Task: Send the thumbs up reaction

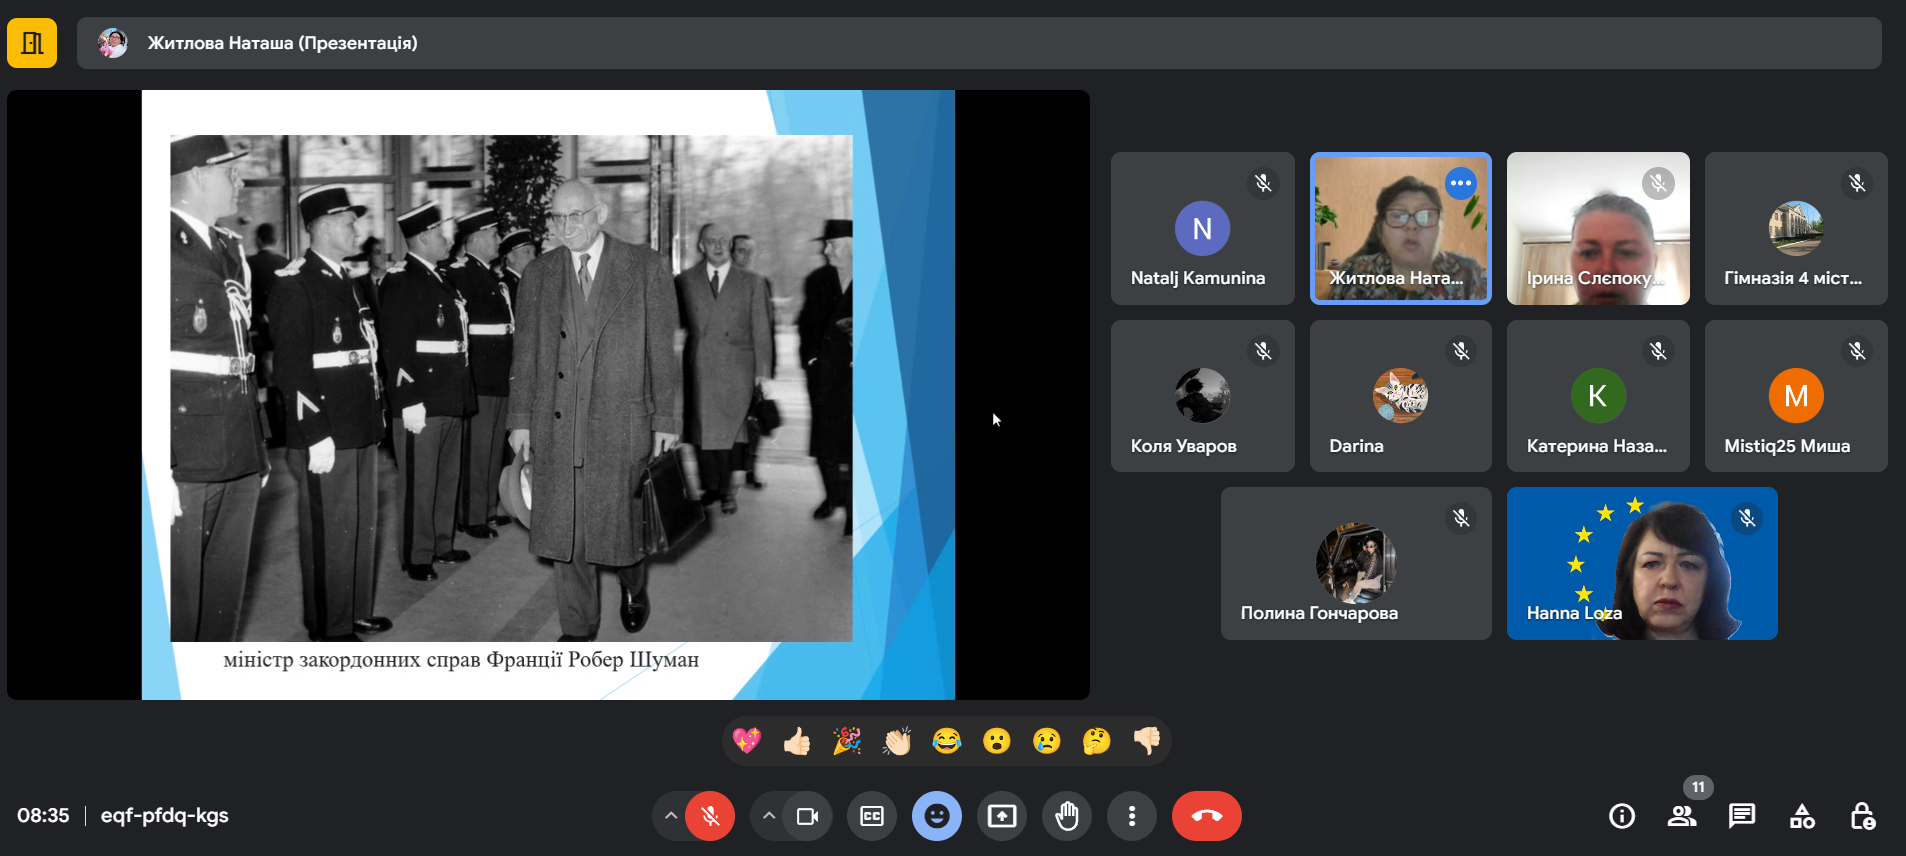Action: tap(797, 741)
